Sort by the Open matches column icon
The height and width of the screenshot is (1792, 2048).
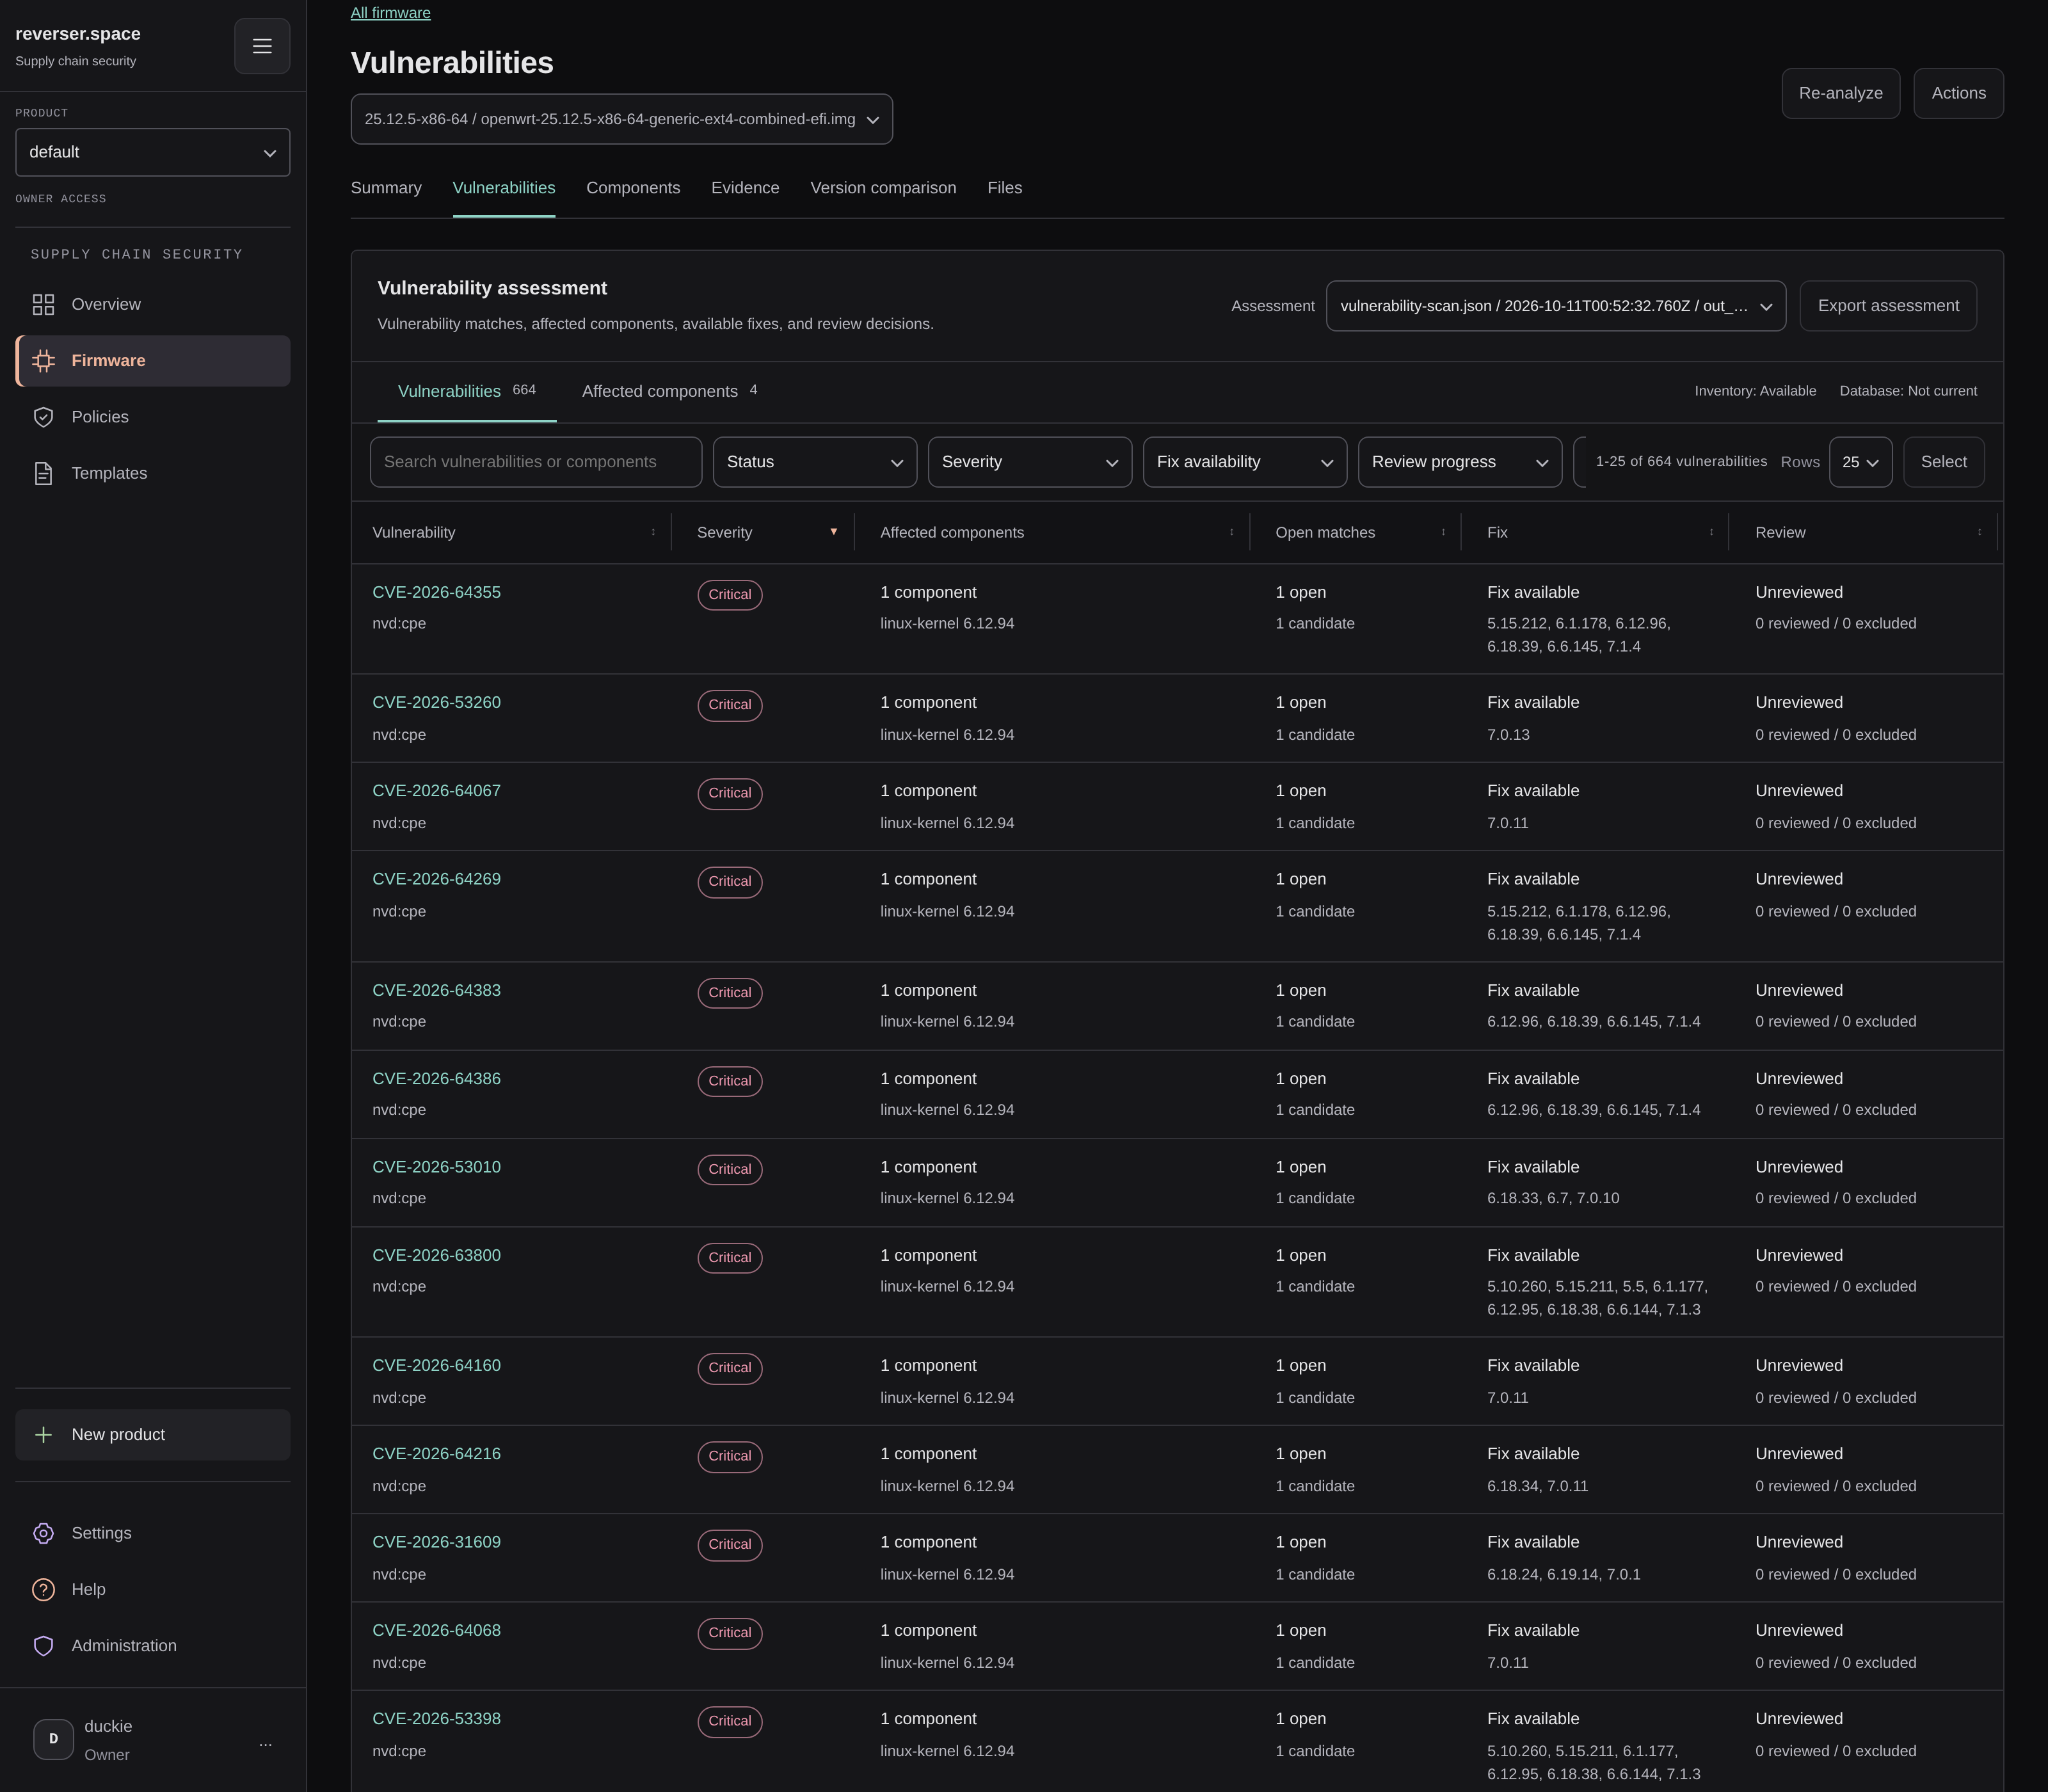click(1443, 532)
